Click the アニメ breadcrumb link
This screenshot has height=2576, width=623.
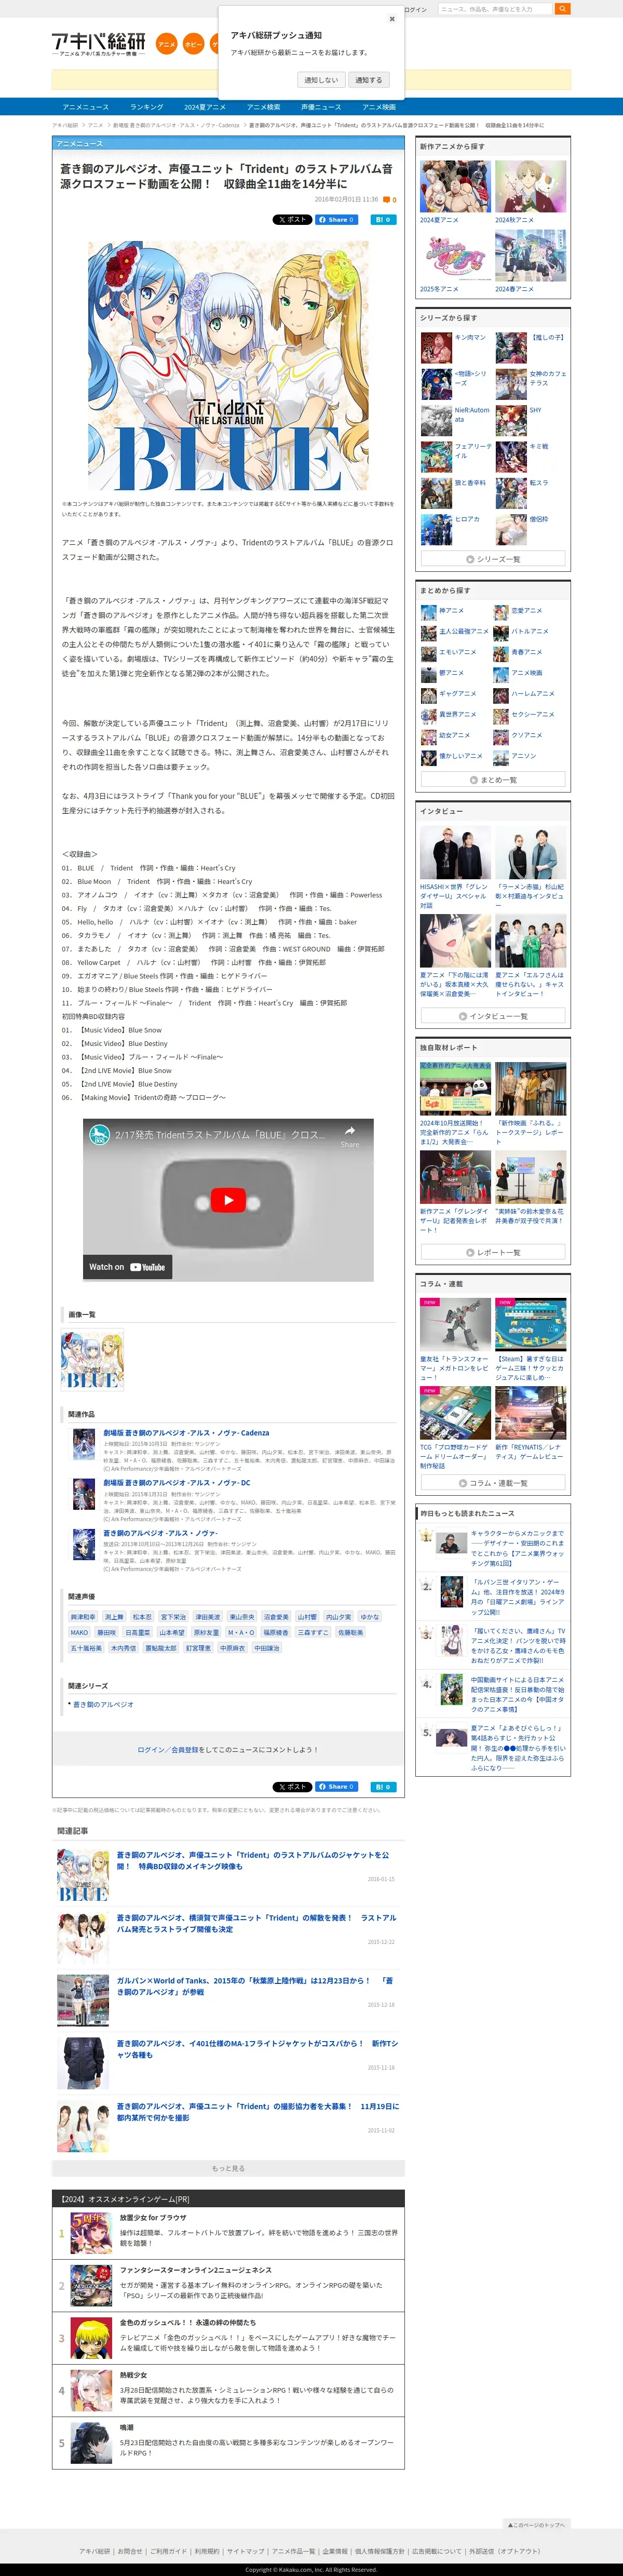click(x=95, y=125)
